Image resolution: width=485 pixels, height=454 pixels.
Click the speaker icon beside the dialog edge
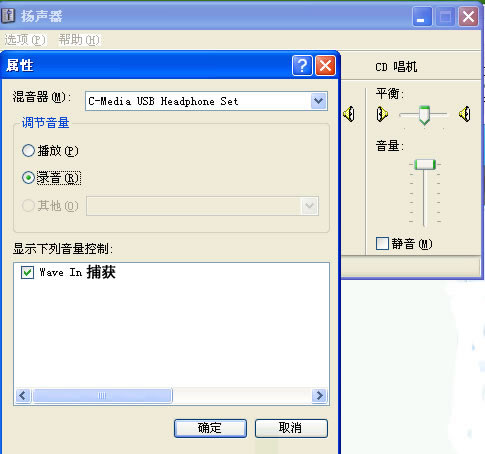(x=349, y=114)
